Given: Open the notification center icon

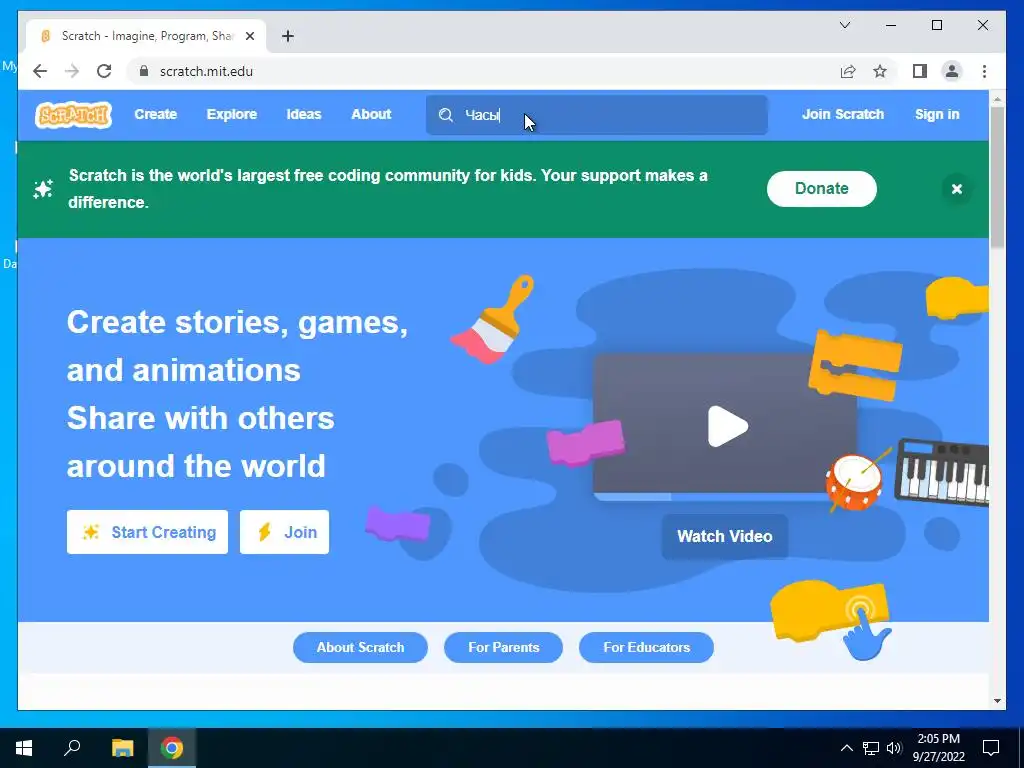Looking at the screenshot, I should click(991, 748).
